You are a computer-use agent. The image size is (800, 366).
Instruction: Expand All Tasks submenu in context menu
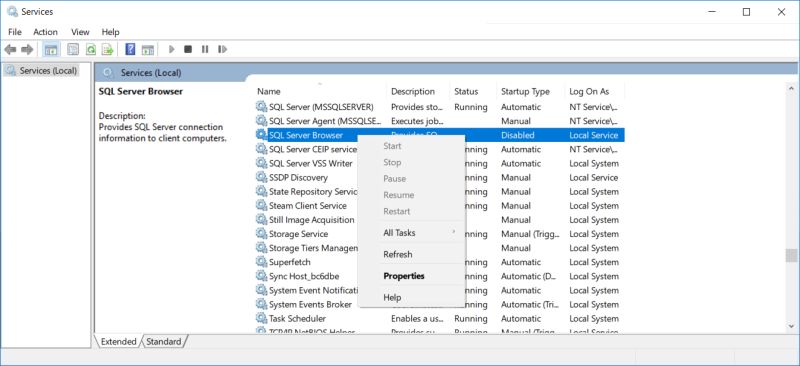[x=411, y=233]
